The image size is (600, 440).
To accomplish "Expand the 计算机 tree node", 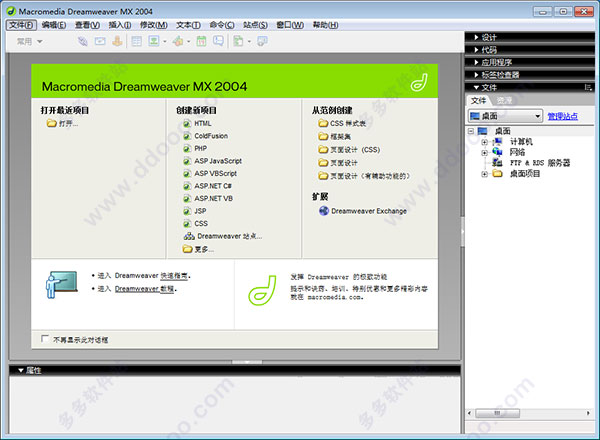I will 484,142.
